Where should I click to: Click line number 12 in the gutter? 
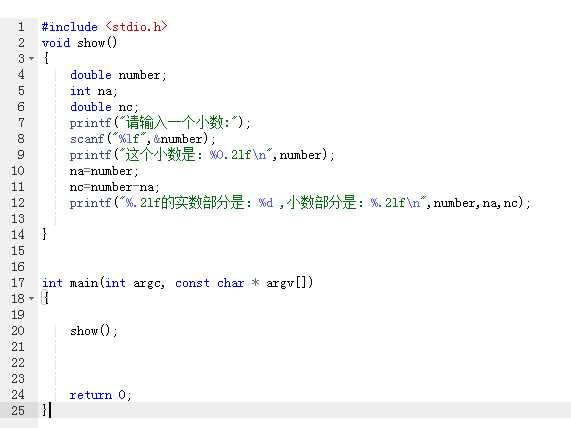(17, 203)
